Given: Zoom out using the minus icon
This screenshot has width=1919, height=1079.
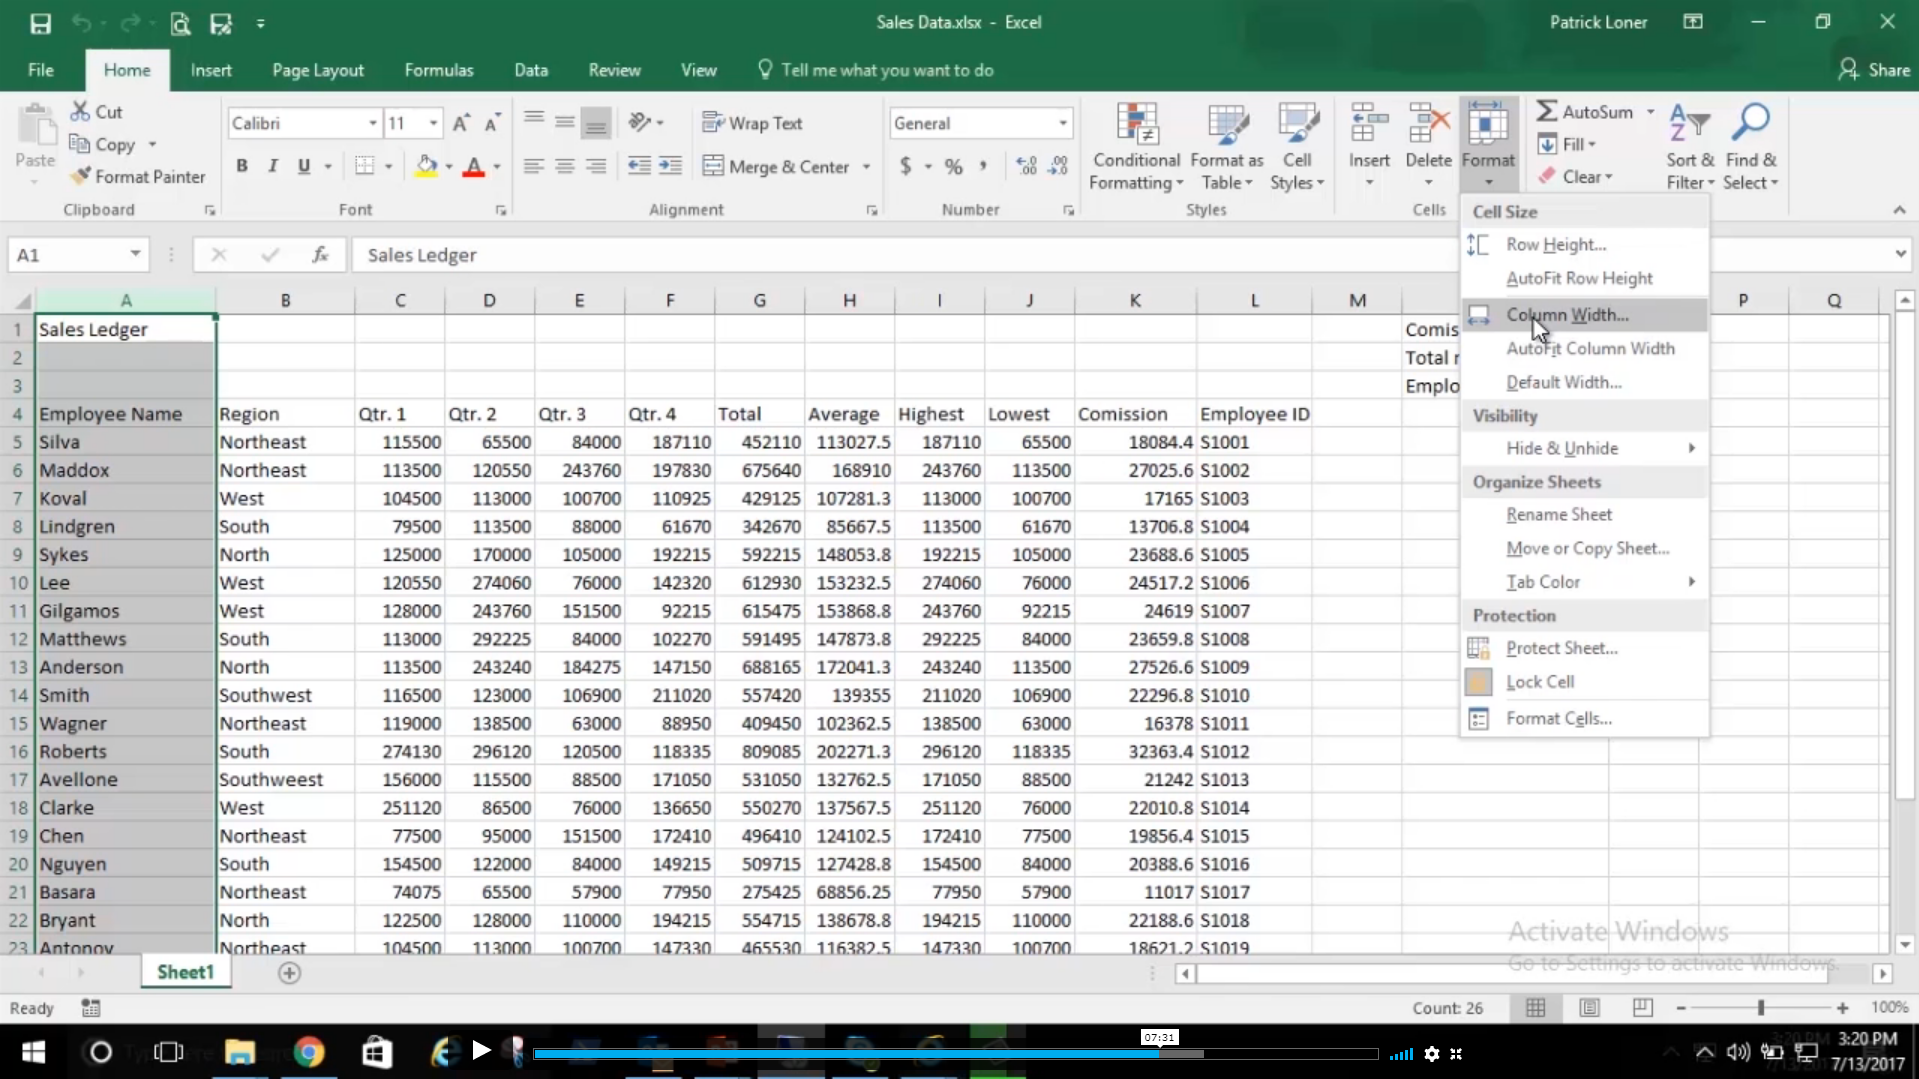Looking at the screenshot, I should click(x=1681, y=1008).
